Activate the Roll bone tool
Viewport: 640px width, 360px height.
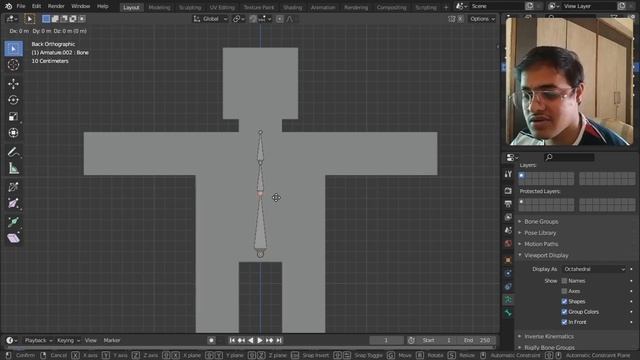point(13,187)
